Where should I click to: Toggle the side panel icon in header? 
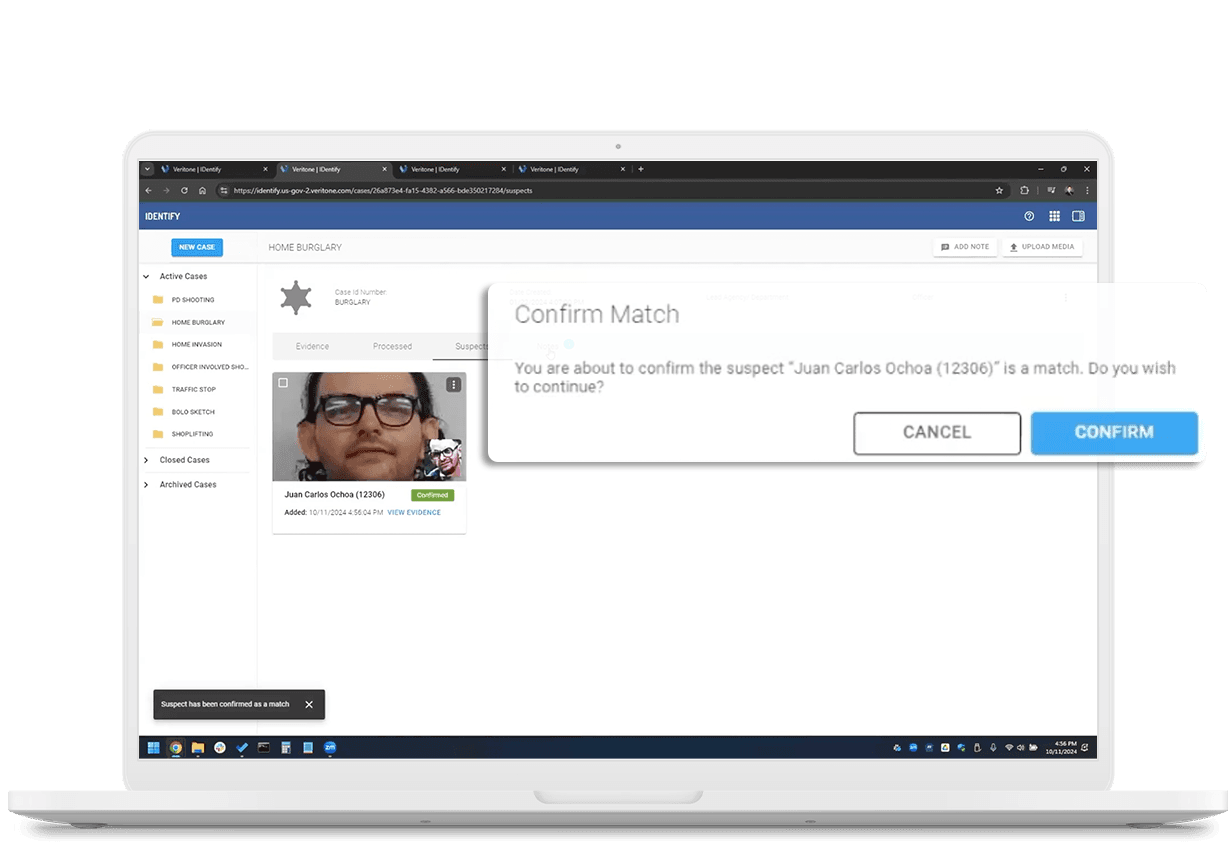click(x=1078, y=216)
